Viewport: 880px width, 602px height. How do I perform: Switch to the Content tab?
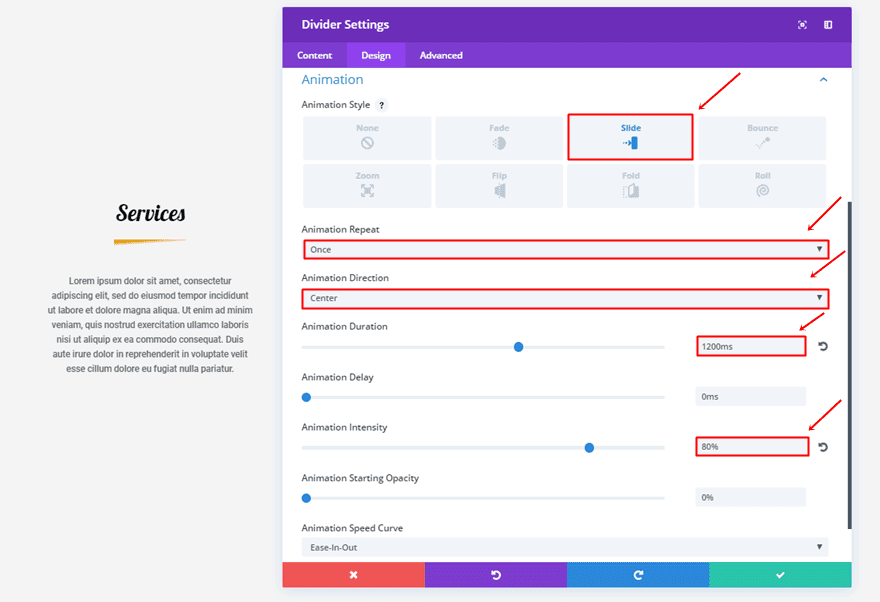(x=315, y=55)
